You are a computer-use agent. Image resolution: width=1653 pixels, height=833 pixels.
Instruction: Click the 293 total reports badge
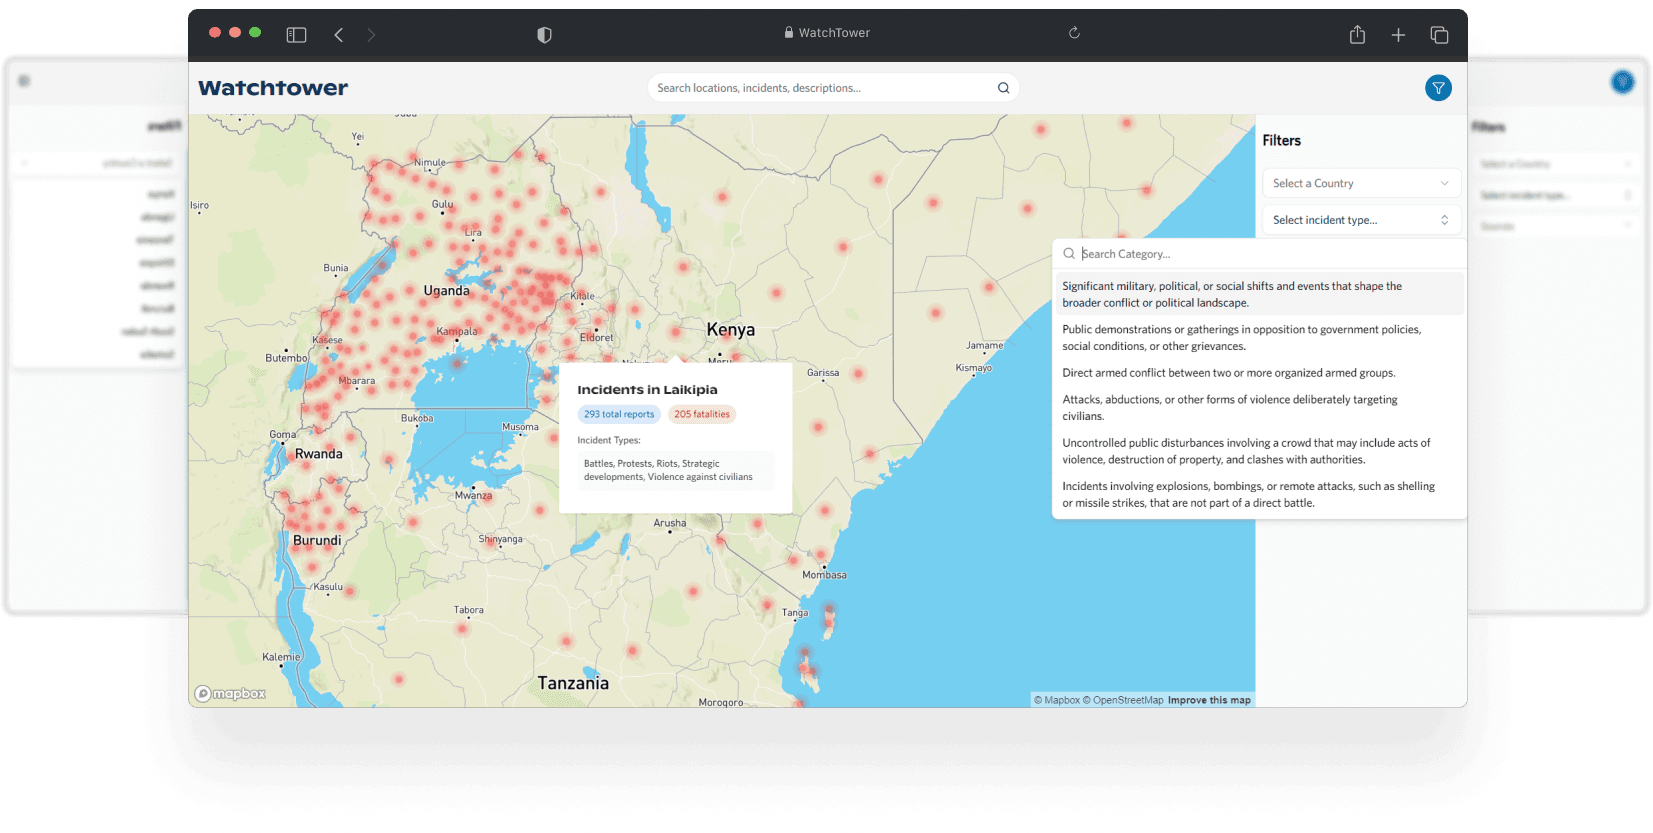(x=619, y=414)
